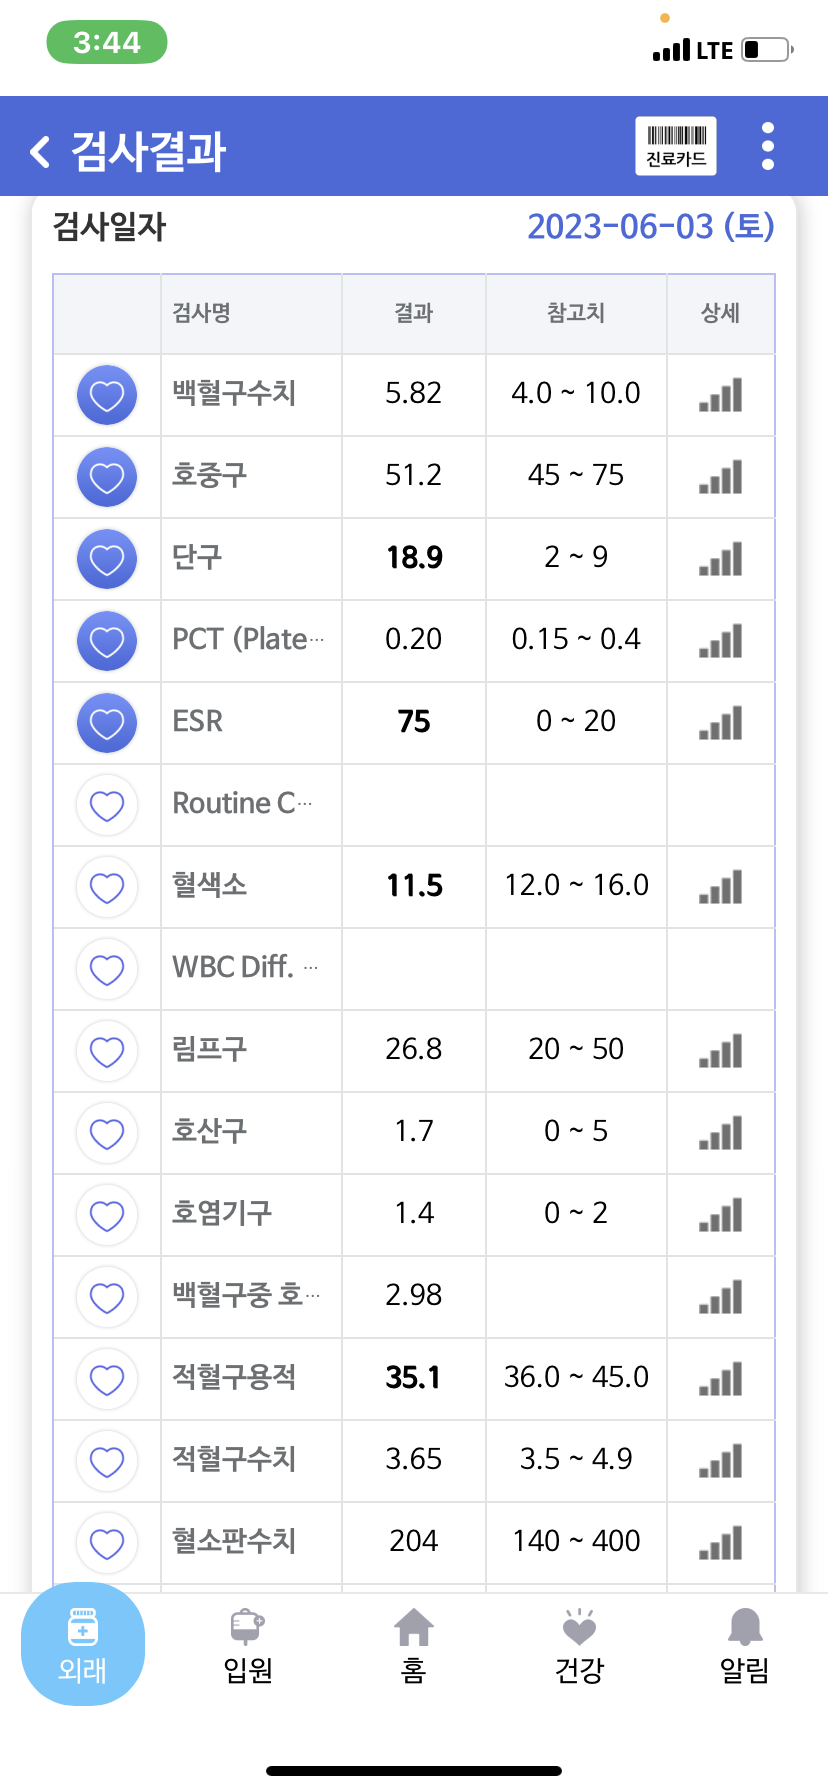Viewport: 828px width, 1792px height.
Task: Open the 진료카드 barcode card
Action: (x=676, y=146)
